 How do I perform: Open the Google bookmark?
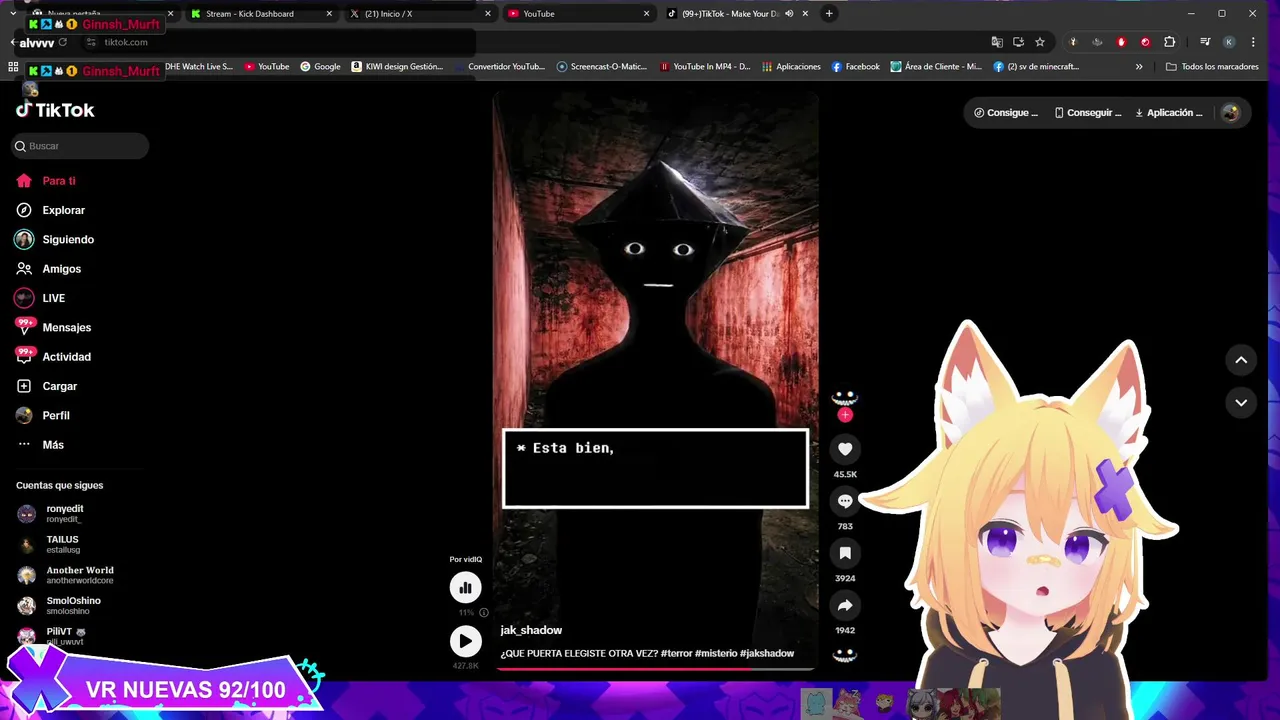(320, 67)
